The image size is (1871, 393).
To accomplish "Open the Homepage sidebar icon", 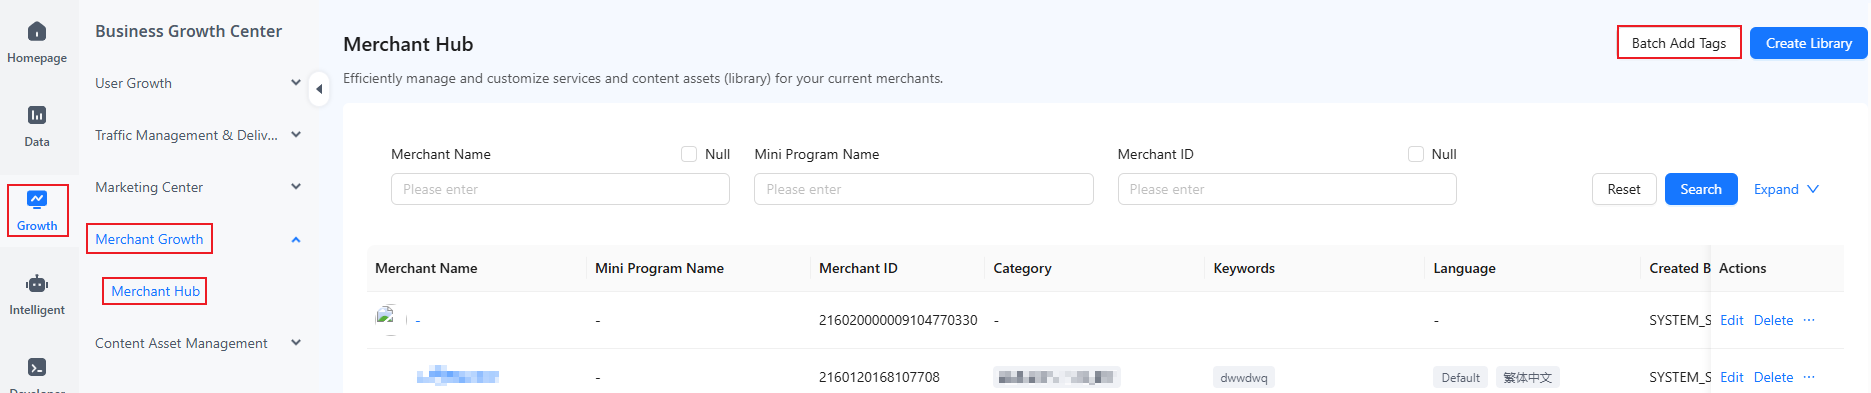I will 37,32.
